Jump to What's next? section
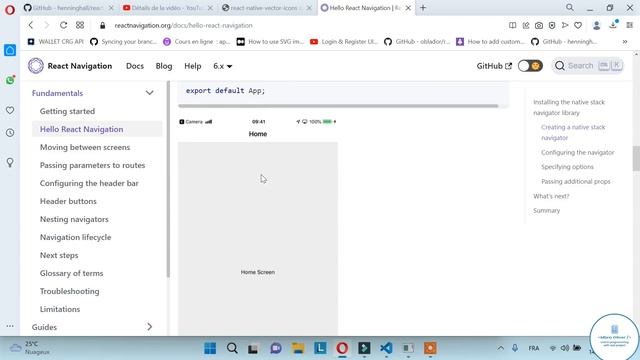The image size is (640, 360). click(x=551, y=196)
